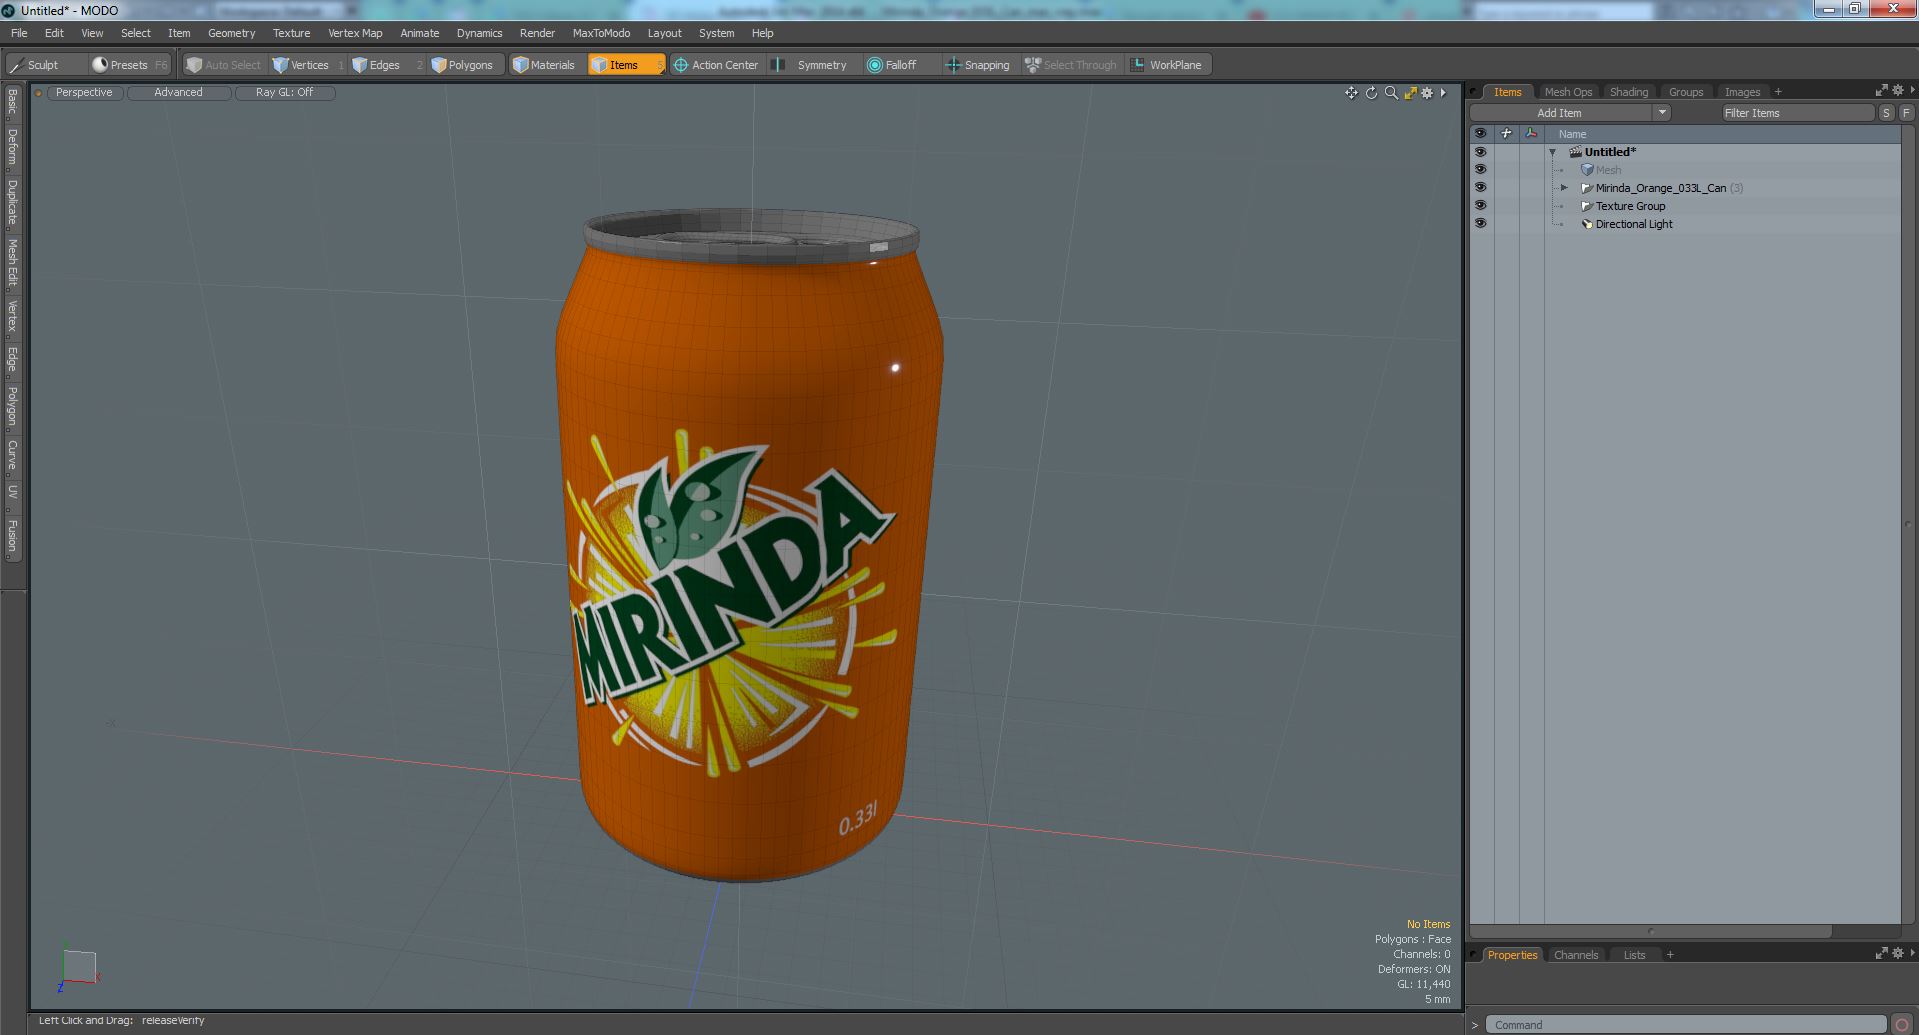
Task: Switch to the Mesh Ops tab
Action: coord(1567,92)
